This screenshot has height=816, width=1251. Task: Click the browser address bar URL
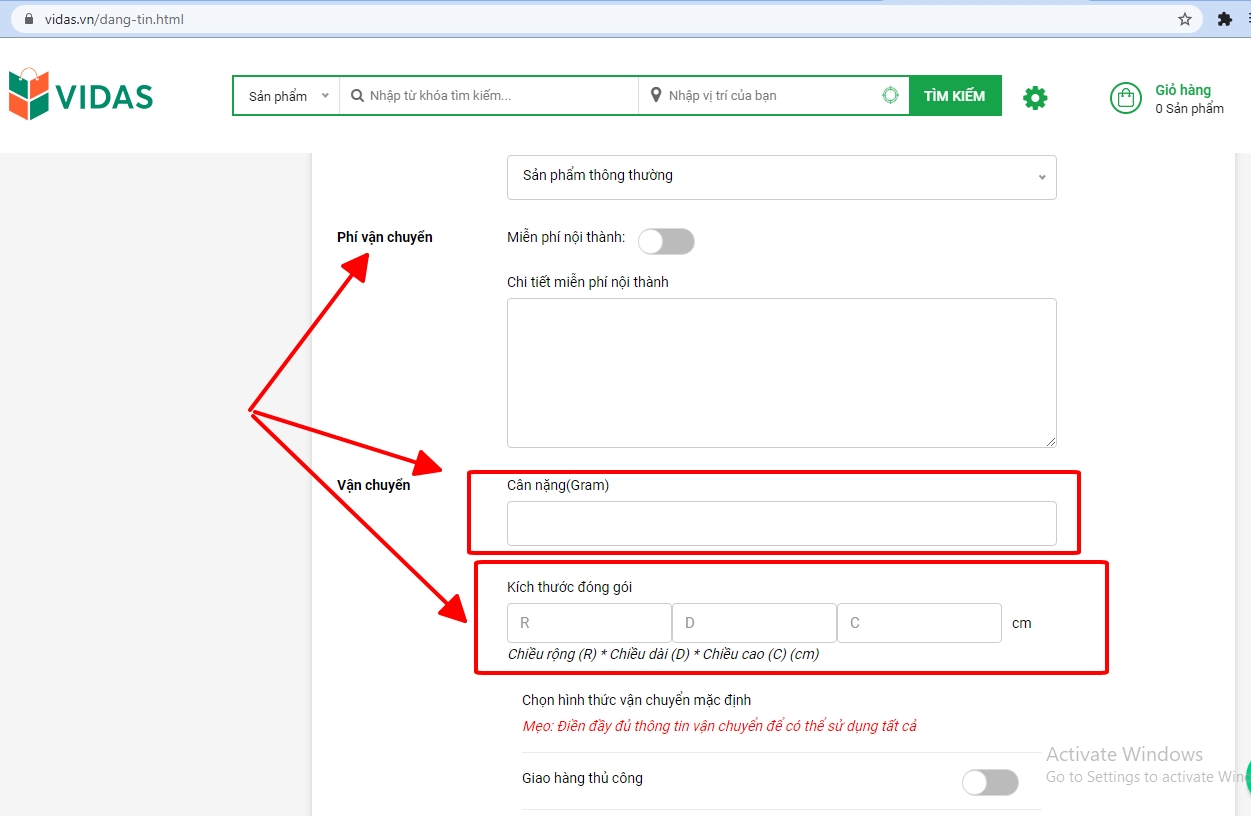(114, 19)
